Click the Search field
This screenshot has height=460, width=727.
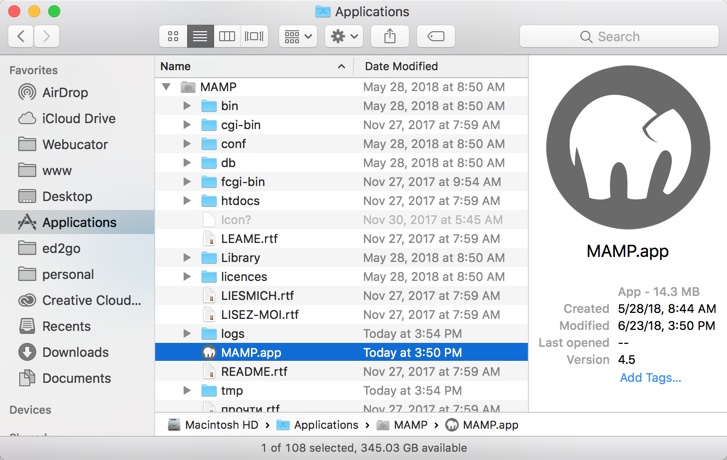tap(619, 36)
